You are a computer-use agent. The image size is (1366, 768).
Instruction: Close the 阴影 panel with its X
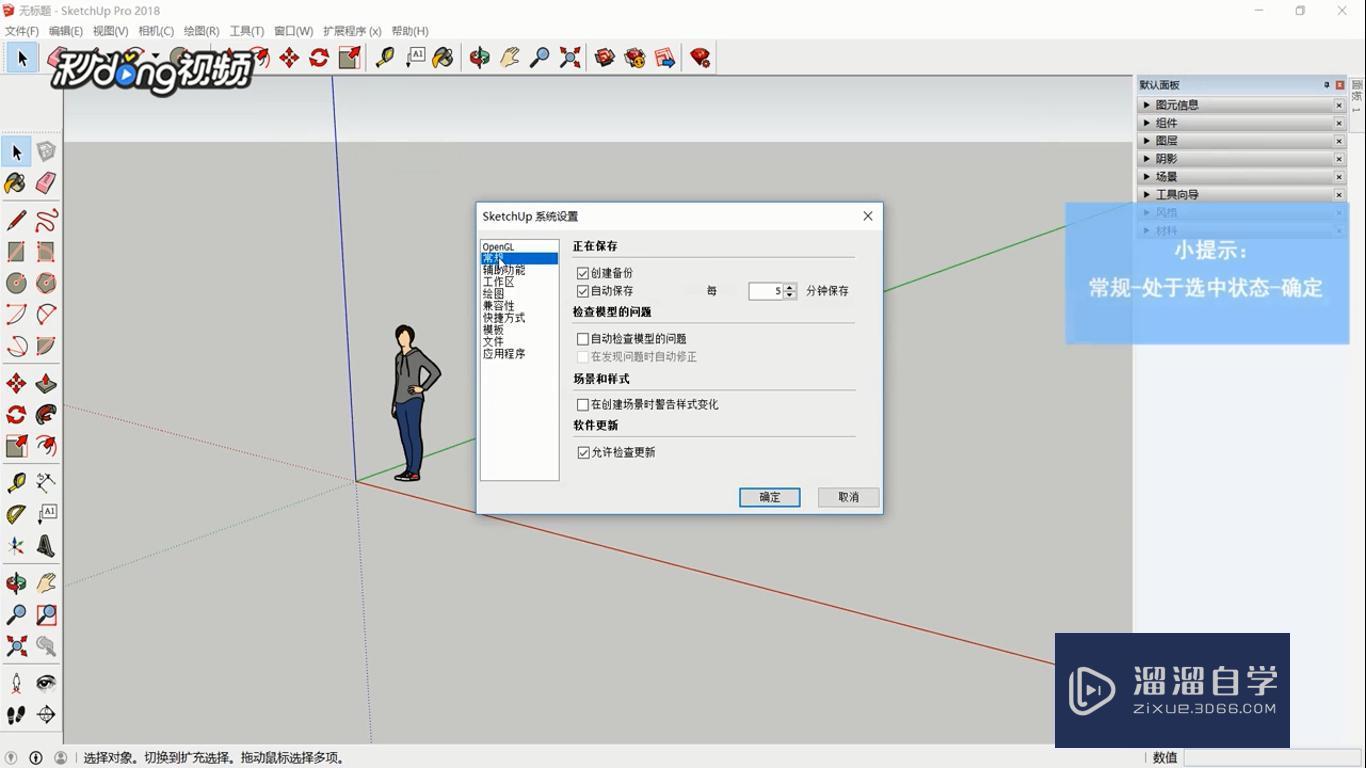coord(1339,159)
